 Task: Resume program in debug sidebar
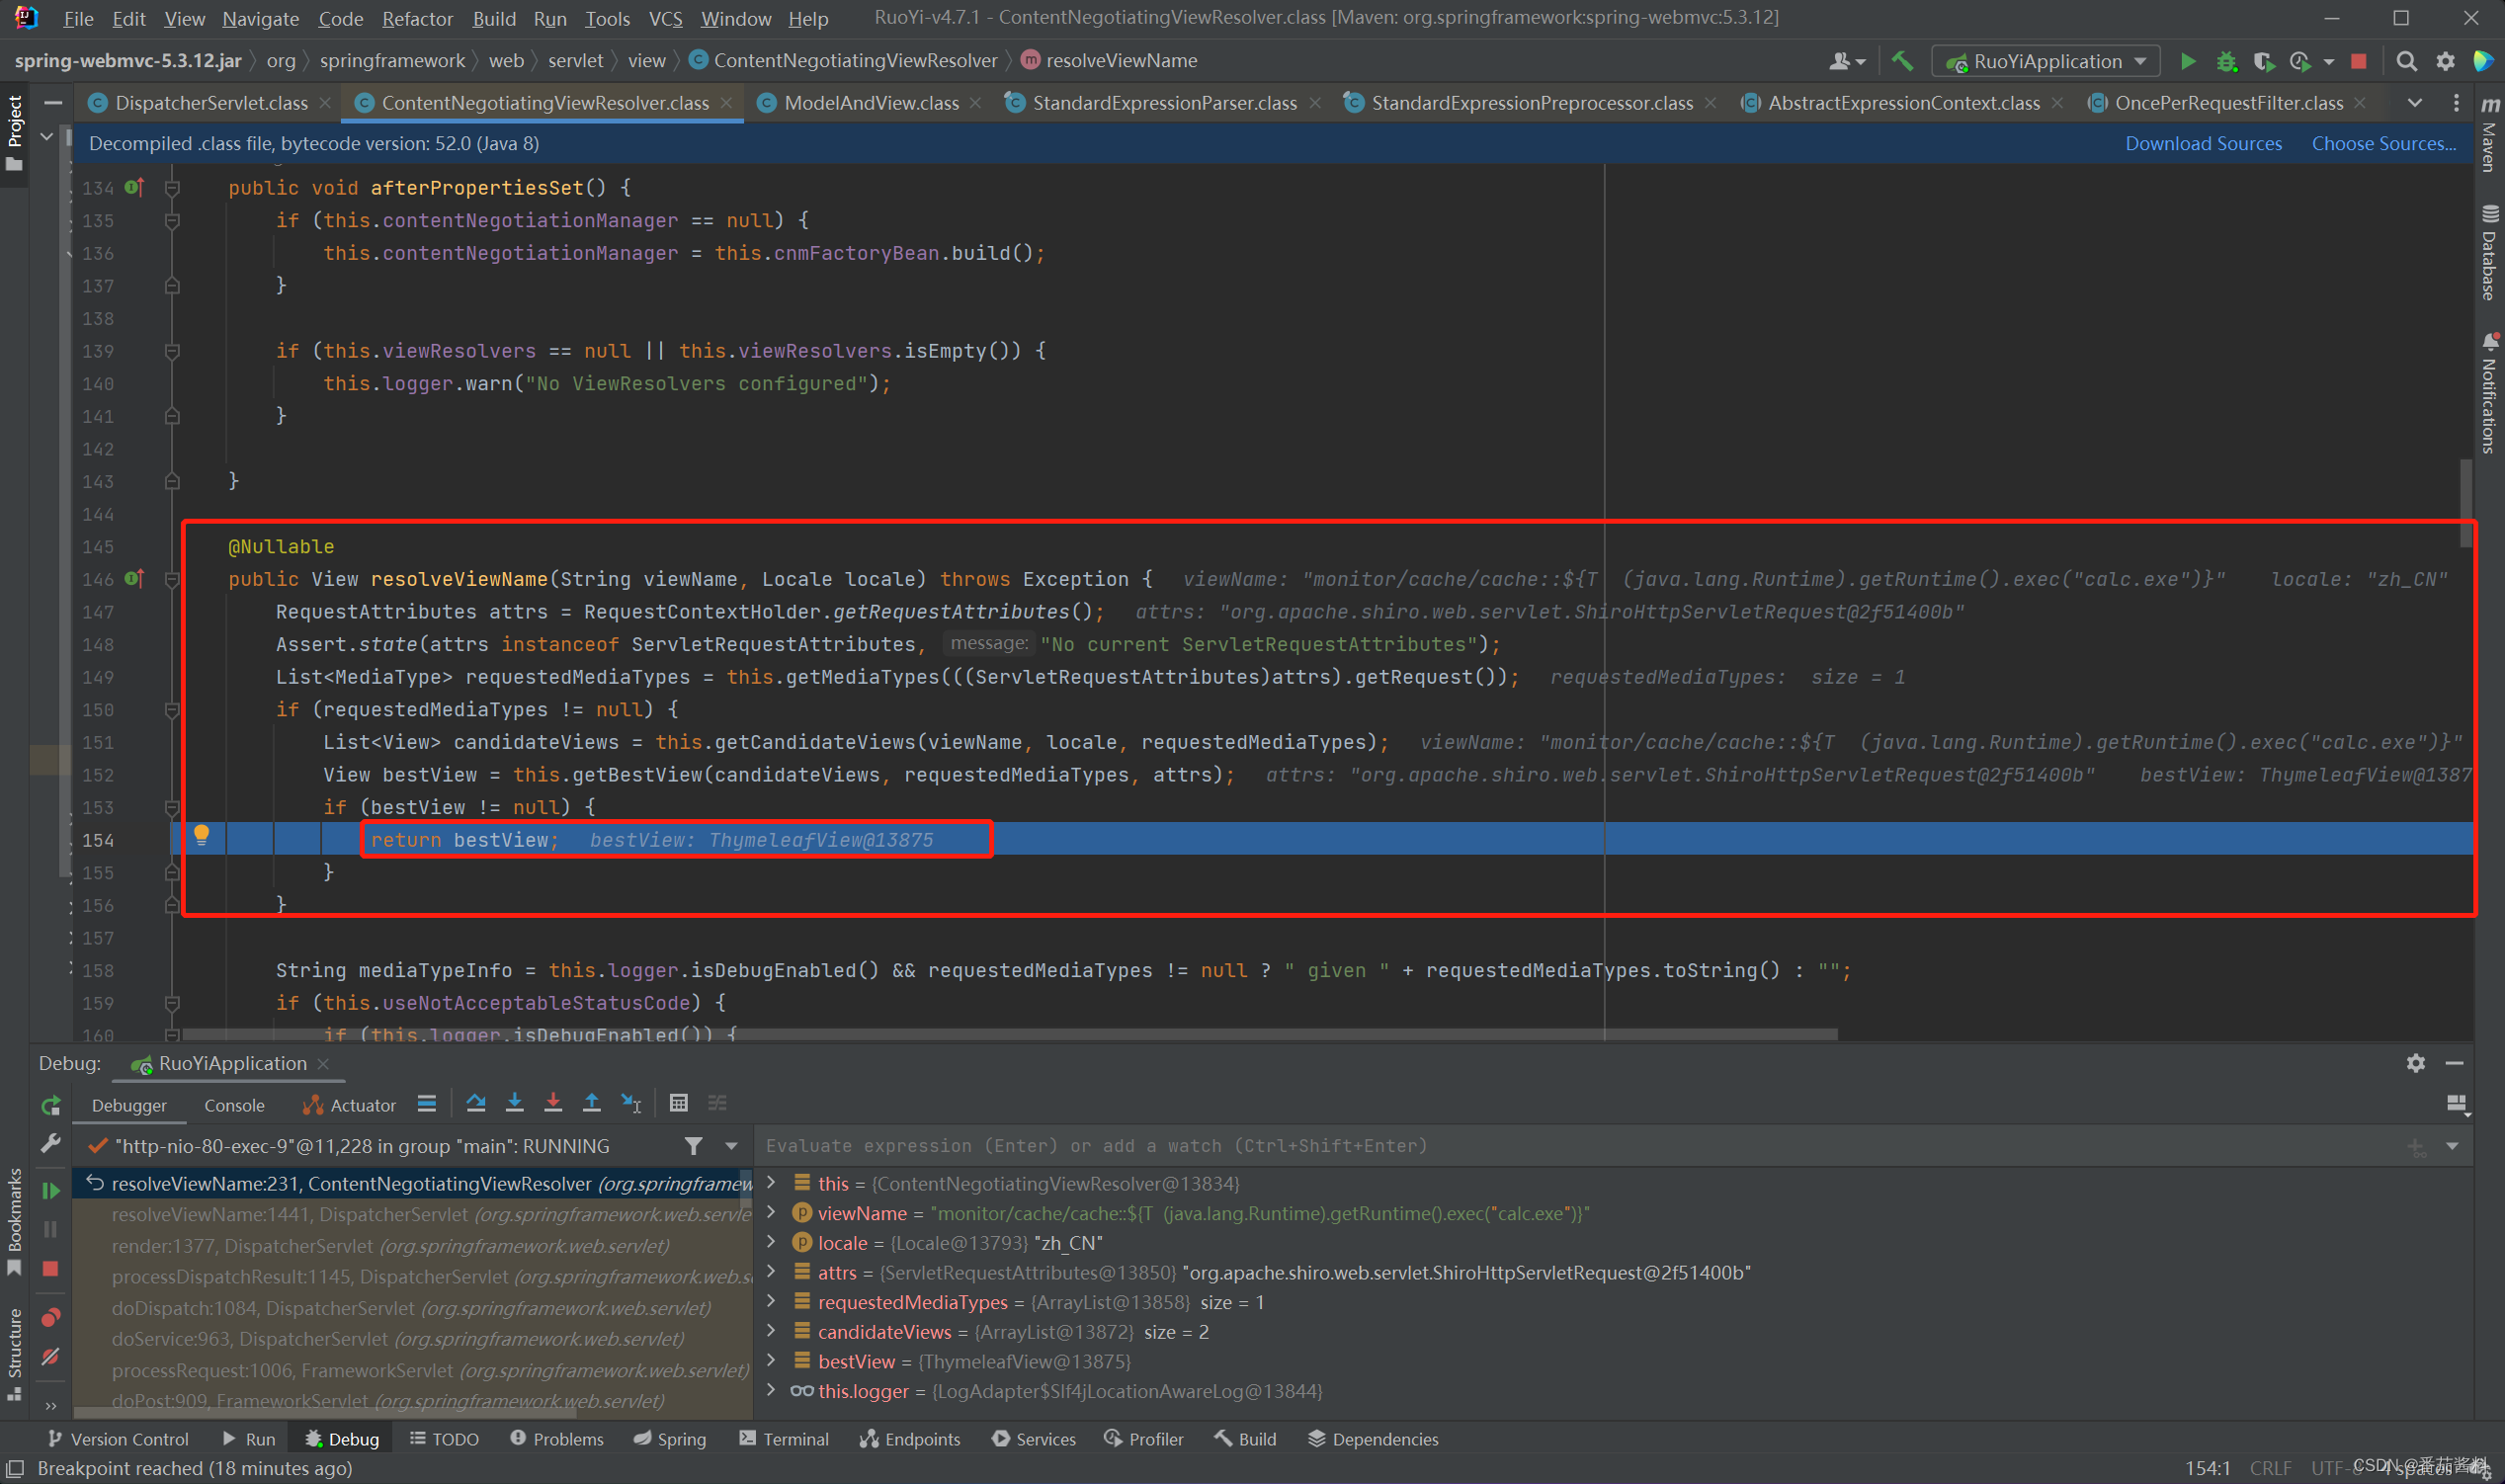[x=51, y=1190]
